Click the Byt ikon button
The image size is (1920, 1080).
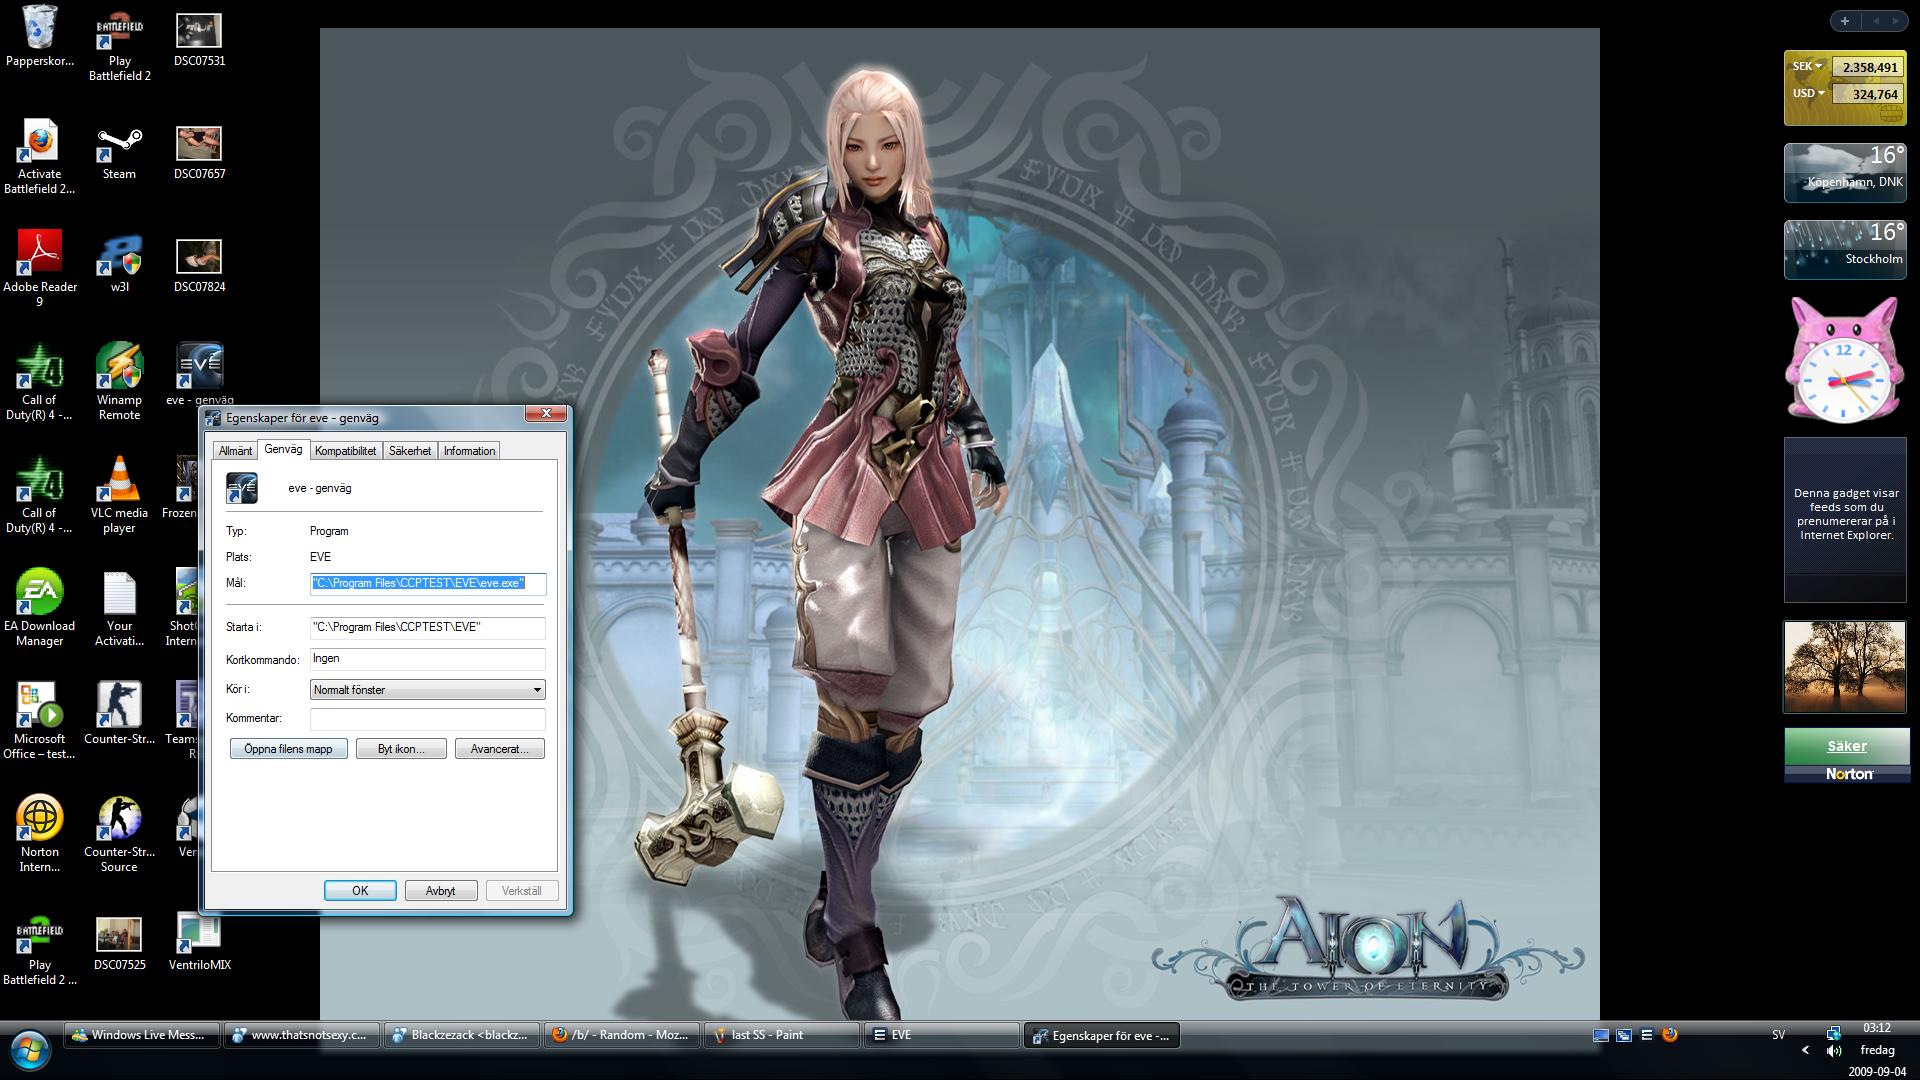(x=400, y=749)
